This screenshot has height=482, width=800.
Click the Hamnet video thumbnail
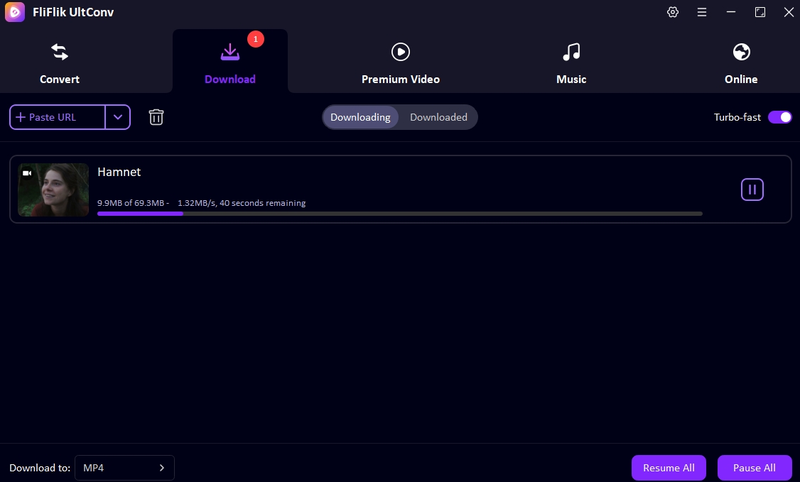pos(53,190)
